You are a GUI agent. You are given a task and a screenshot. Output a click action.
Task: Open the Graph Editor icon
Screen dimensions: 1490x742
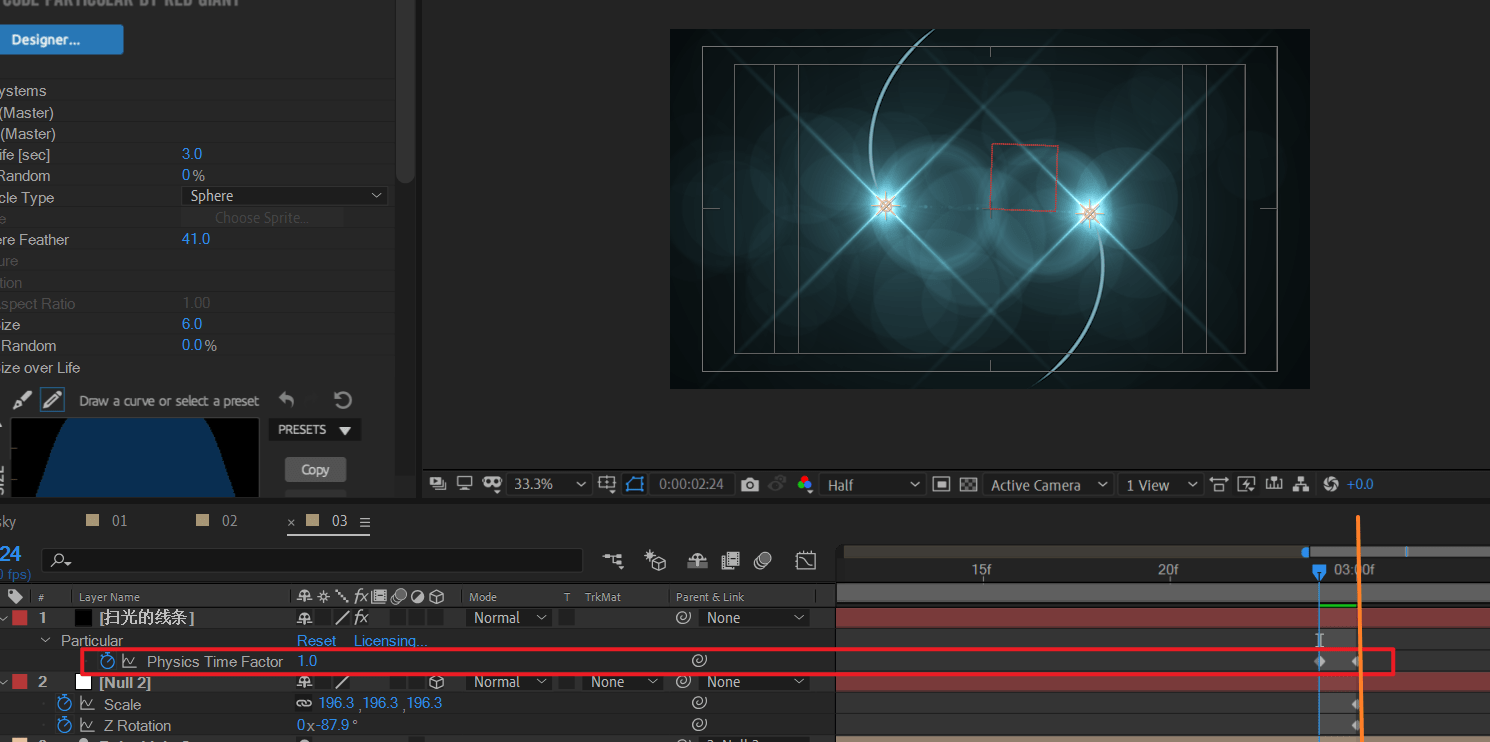point(806,560)
